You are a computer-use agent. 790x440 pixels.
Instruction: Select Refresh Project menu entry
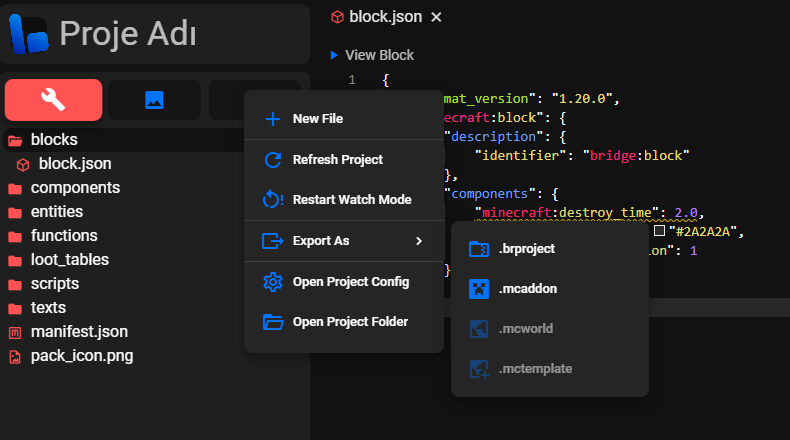coord(337,159)
